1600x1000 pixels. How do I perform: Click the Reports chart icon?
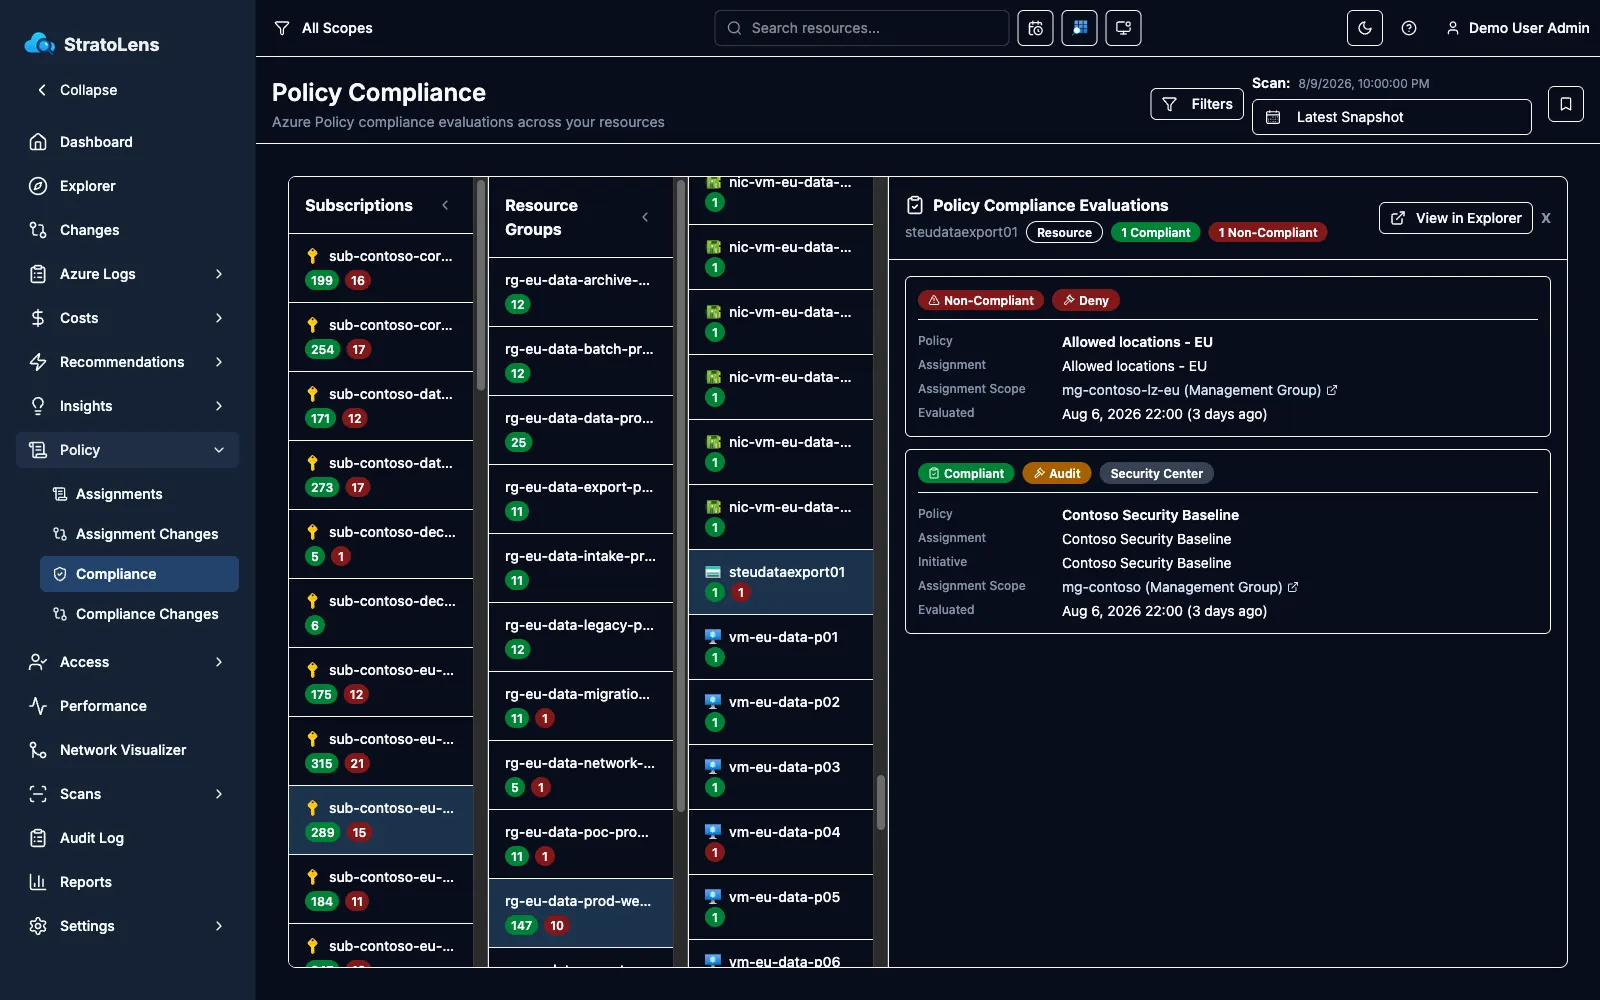[x=38, y=882]
